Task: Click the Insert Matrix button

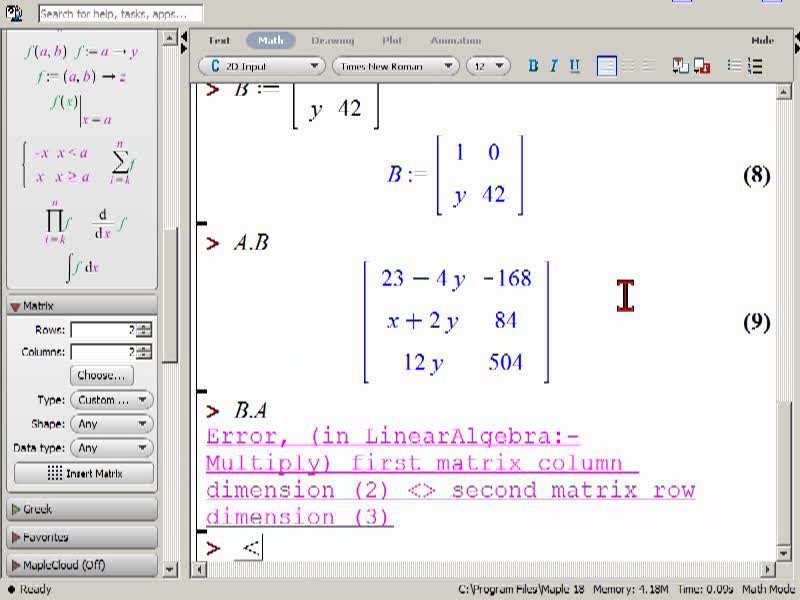Action: click(84, 473)
